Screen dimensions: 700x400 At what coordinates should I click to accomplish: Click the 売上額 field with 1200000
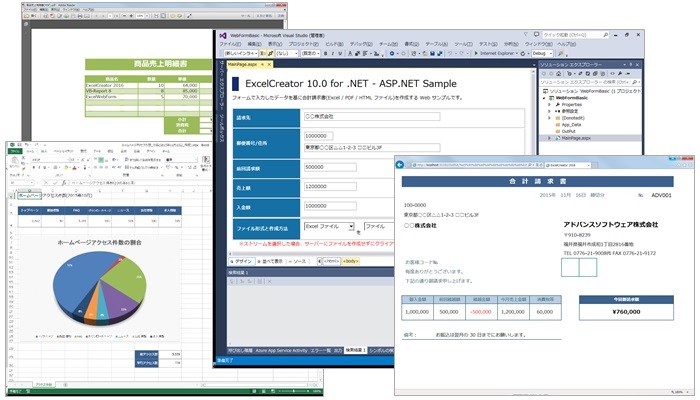330,187
